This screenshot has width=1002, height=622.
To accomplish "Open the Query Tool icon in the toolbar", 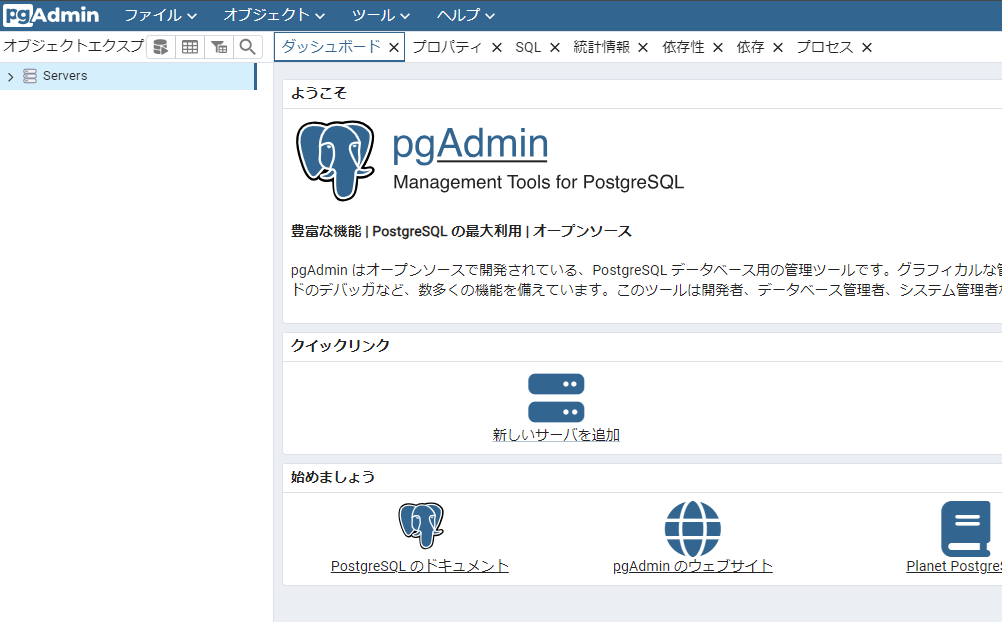I will tap(159, 46).
